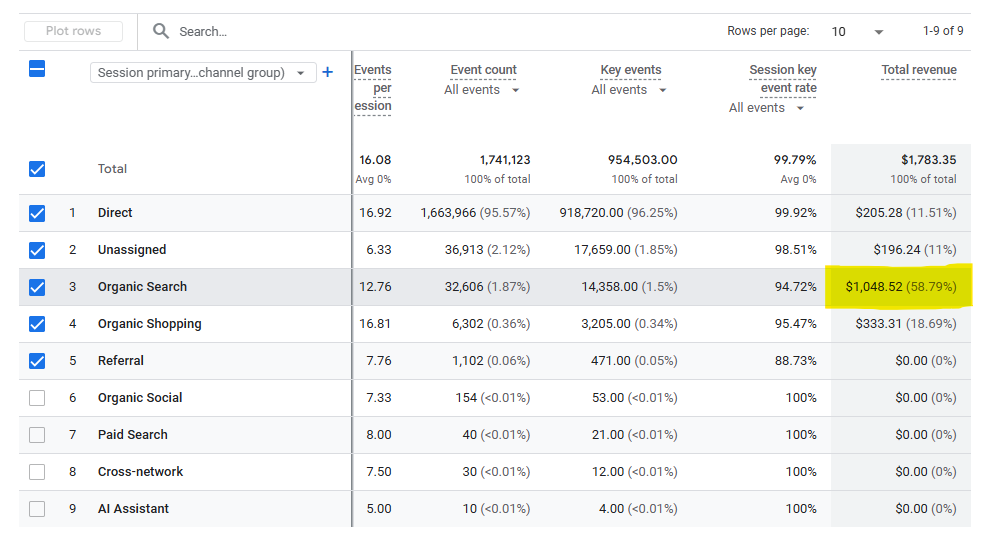
Task: Sort by Event count column header
Action: [483, 70]
